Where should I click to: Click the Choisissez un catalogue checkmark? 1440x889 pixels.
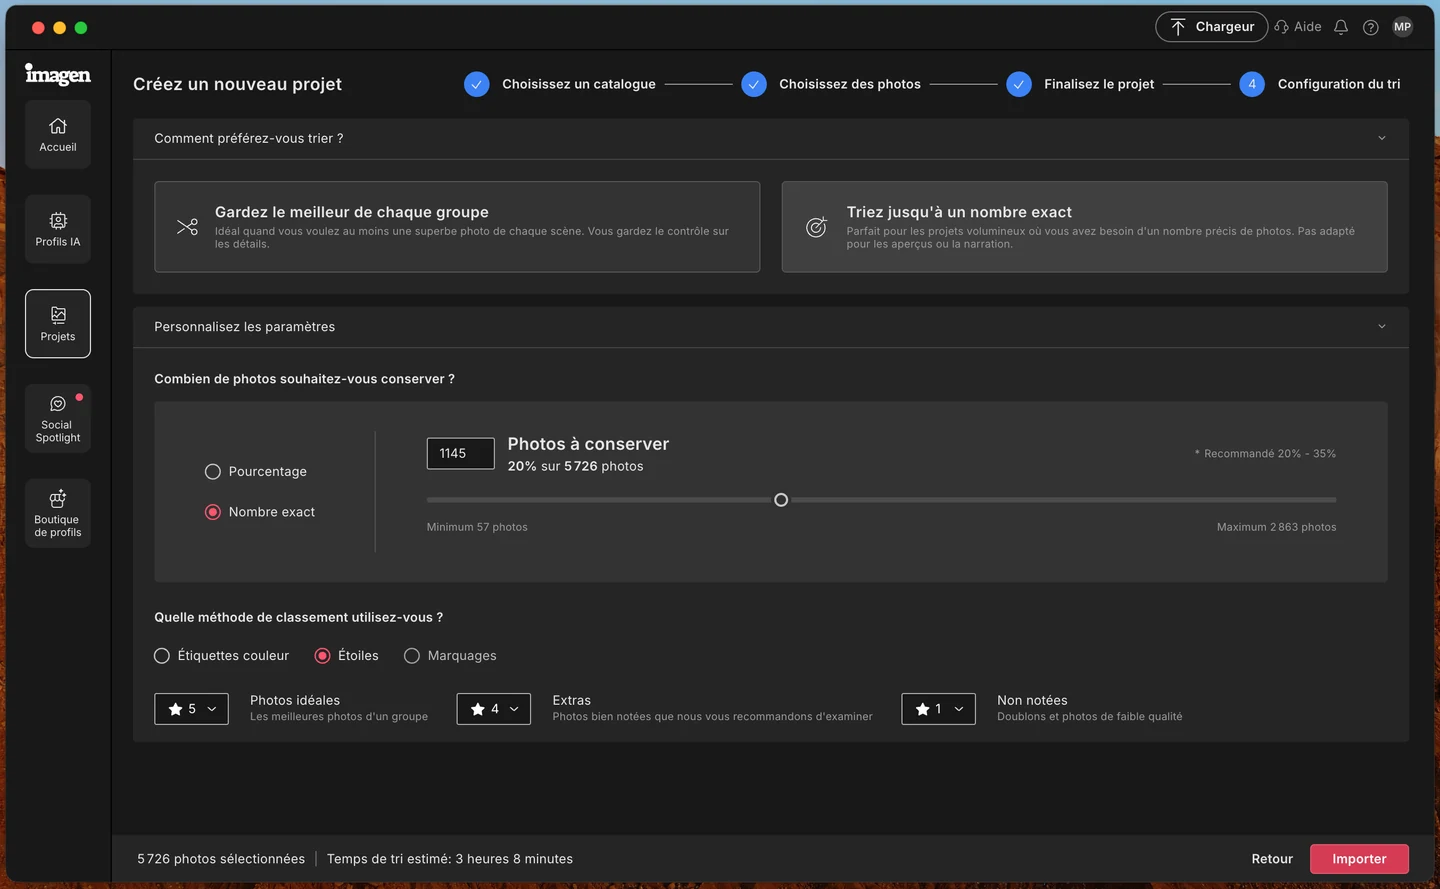click(477, 84)
